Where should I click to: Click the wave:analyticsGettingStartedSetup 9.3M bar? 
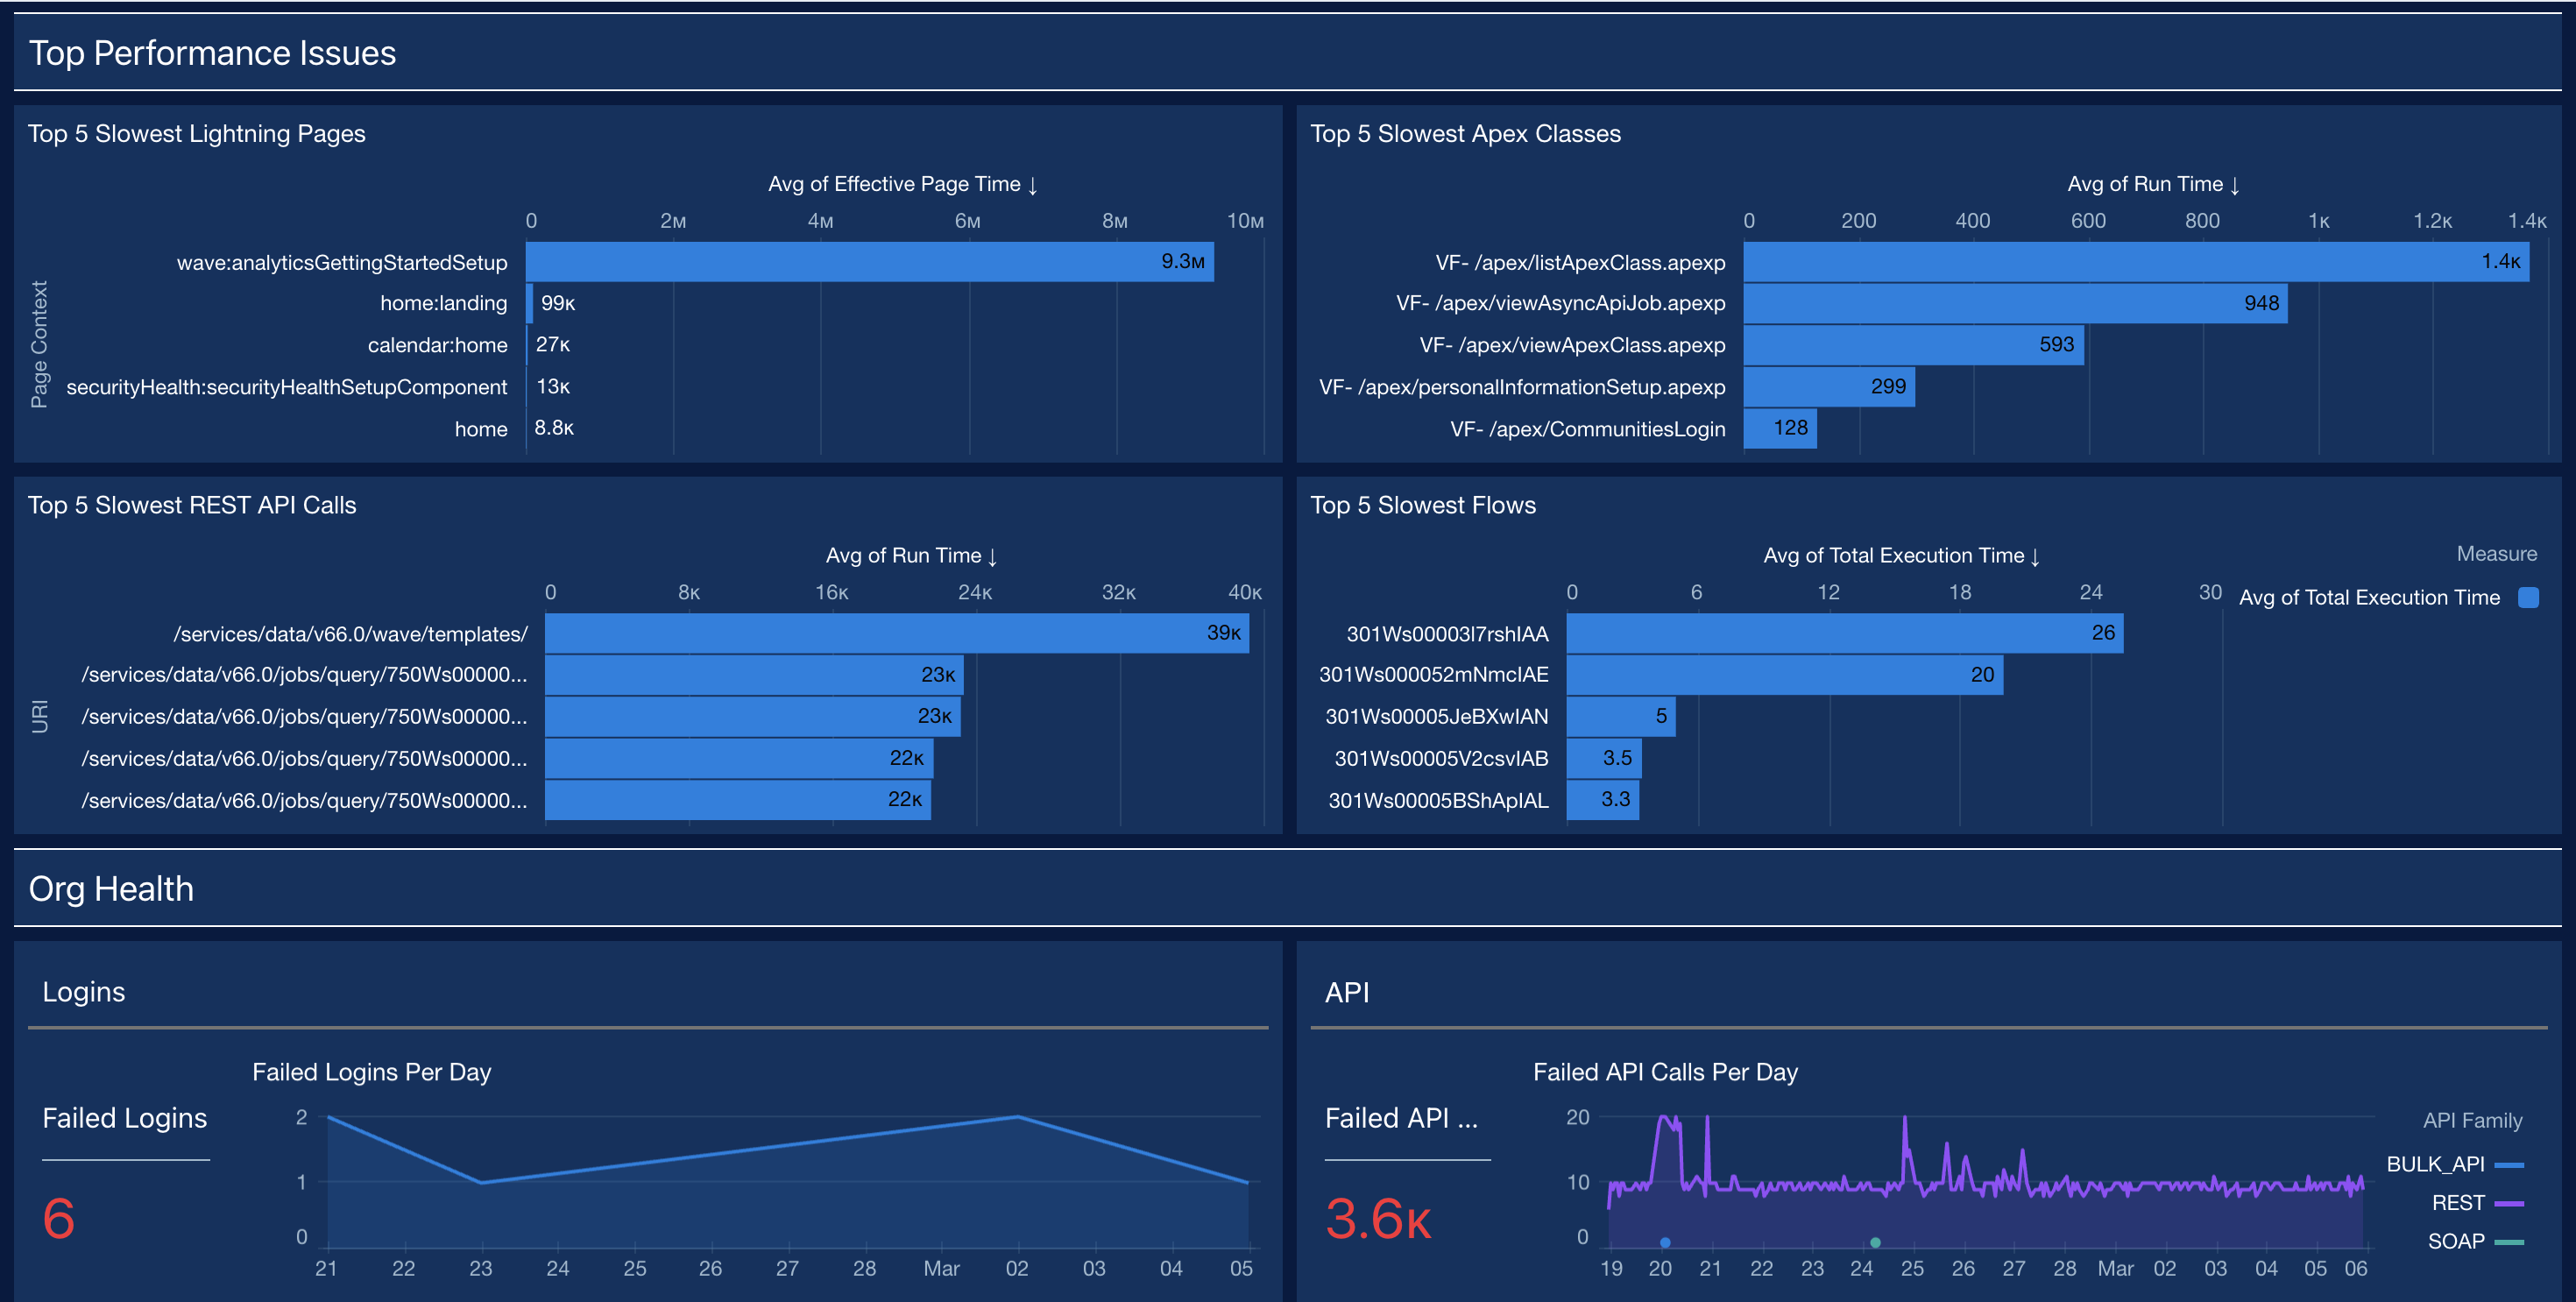click(869, 262)
